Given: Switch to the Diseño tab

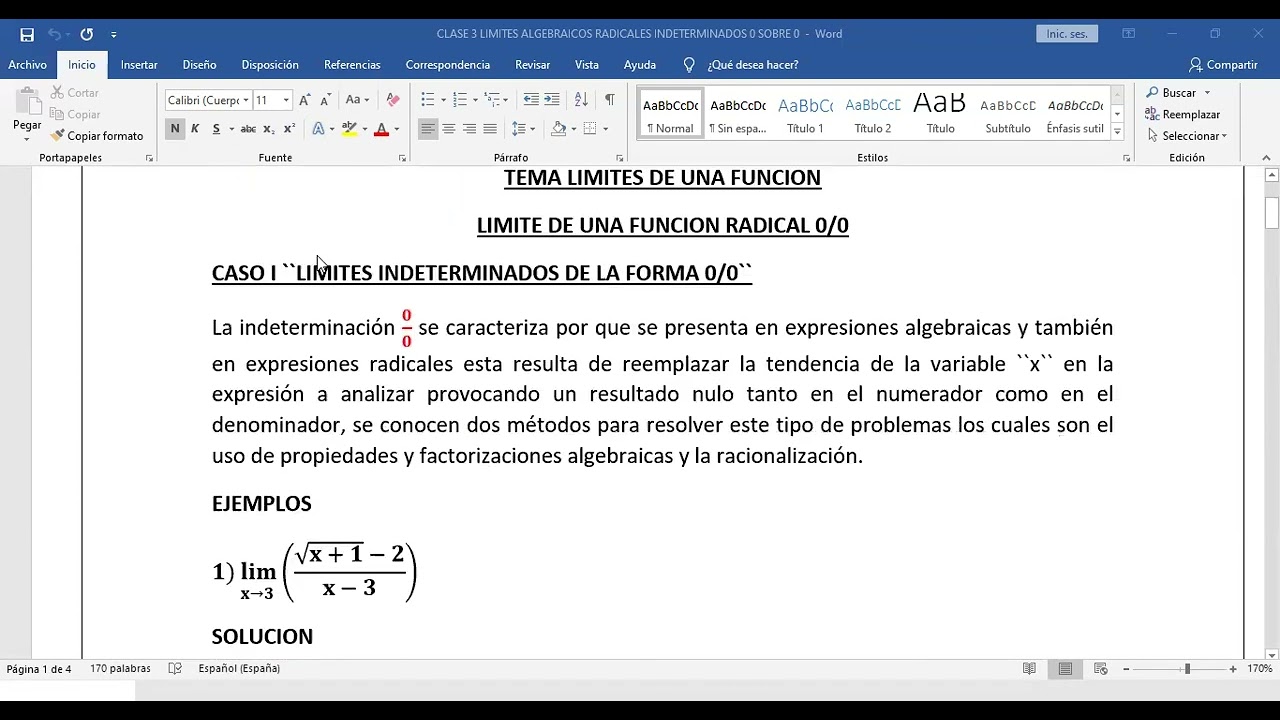Looking at the screenshot, I should (199, 65).
